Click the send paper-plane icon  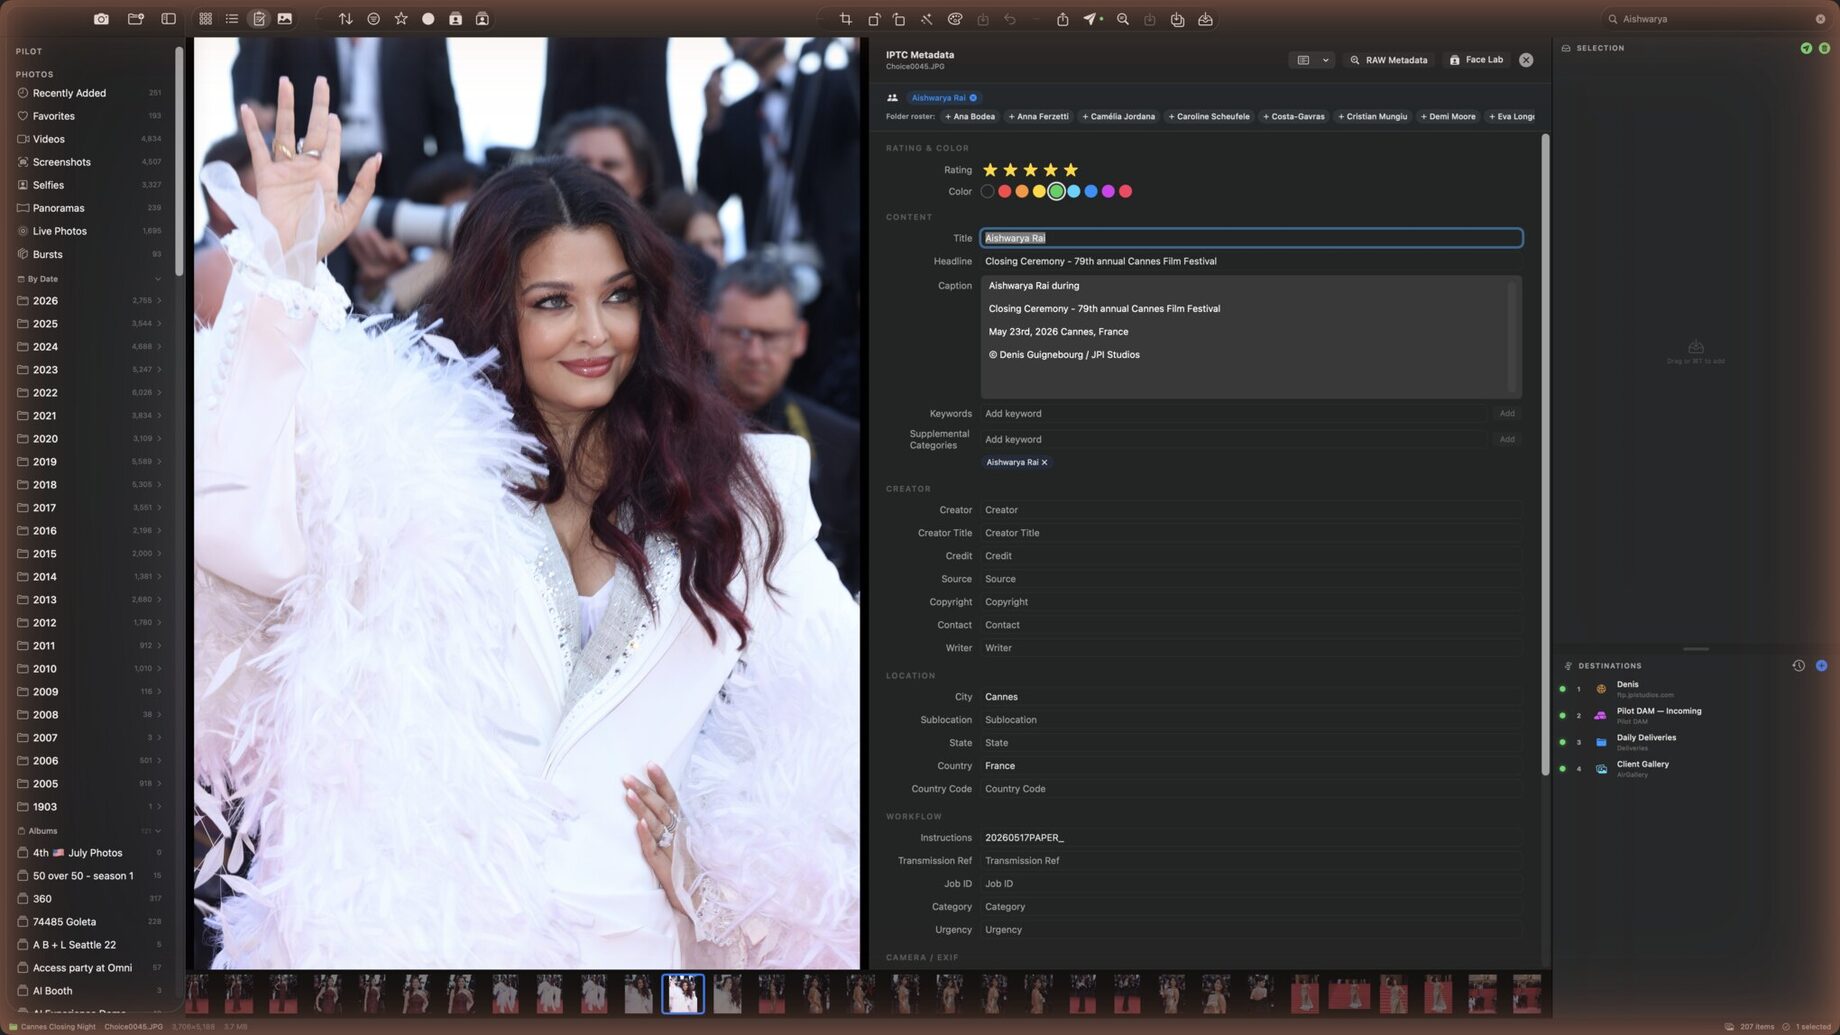[x=1089, y=19]
